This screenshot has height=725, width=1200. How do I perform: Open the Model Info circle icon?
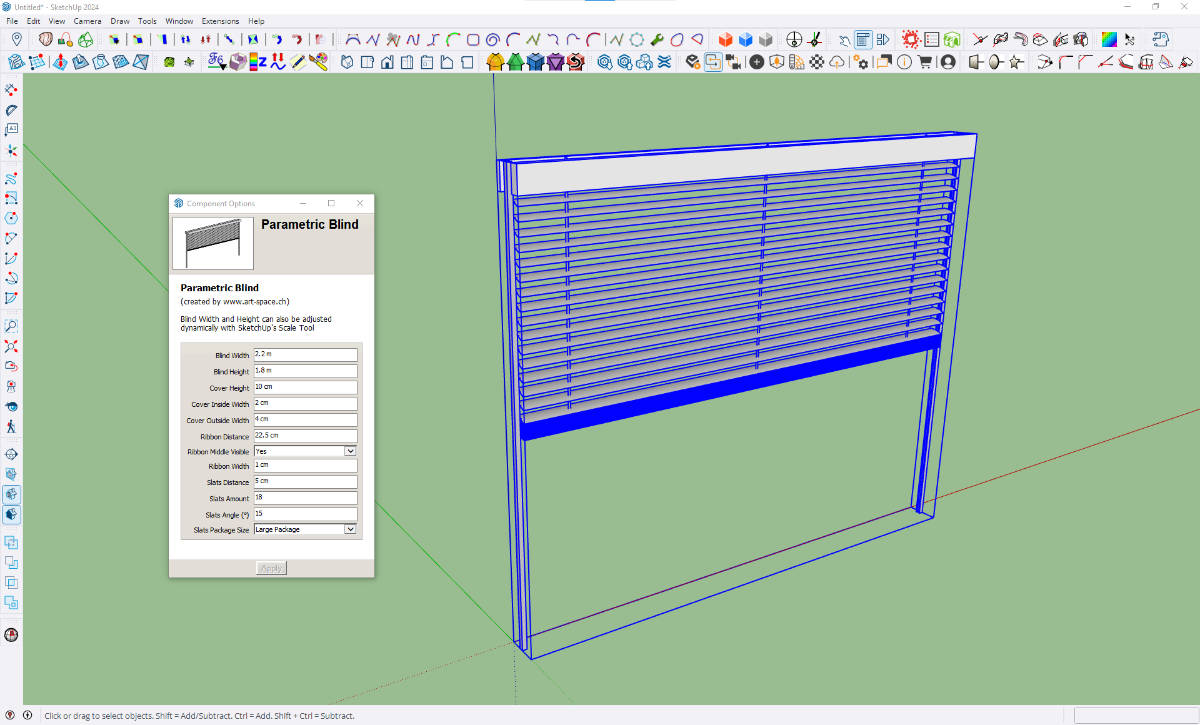tap(904, 62)
